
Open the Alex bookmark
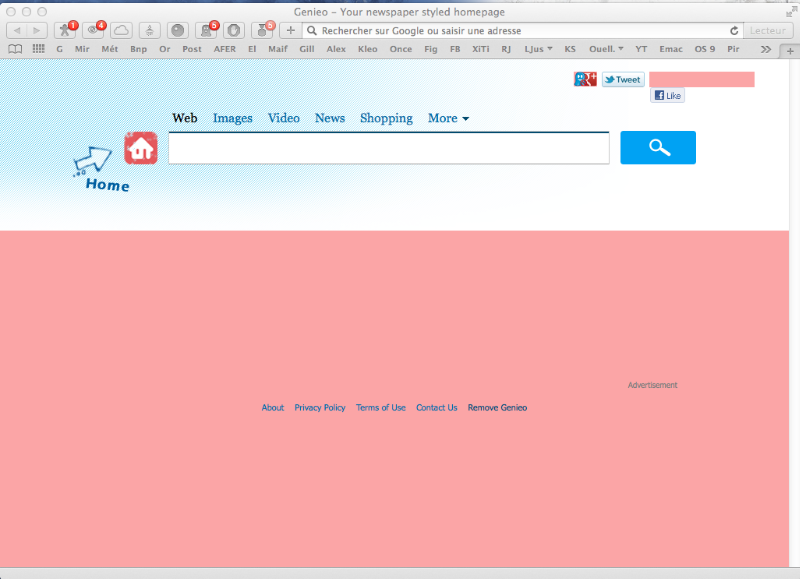[336, 49]
